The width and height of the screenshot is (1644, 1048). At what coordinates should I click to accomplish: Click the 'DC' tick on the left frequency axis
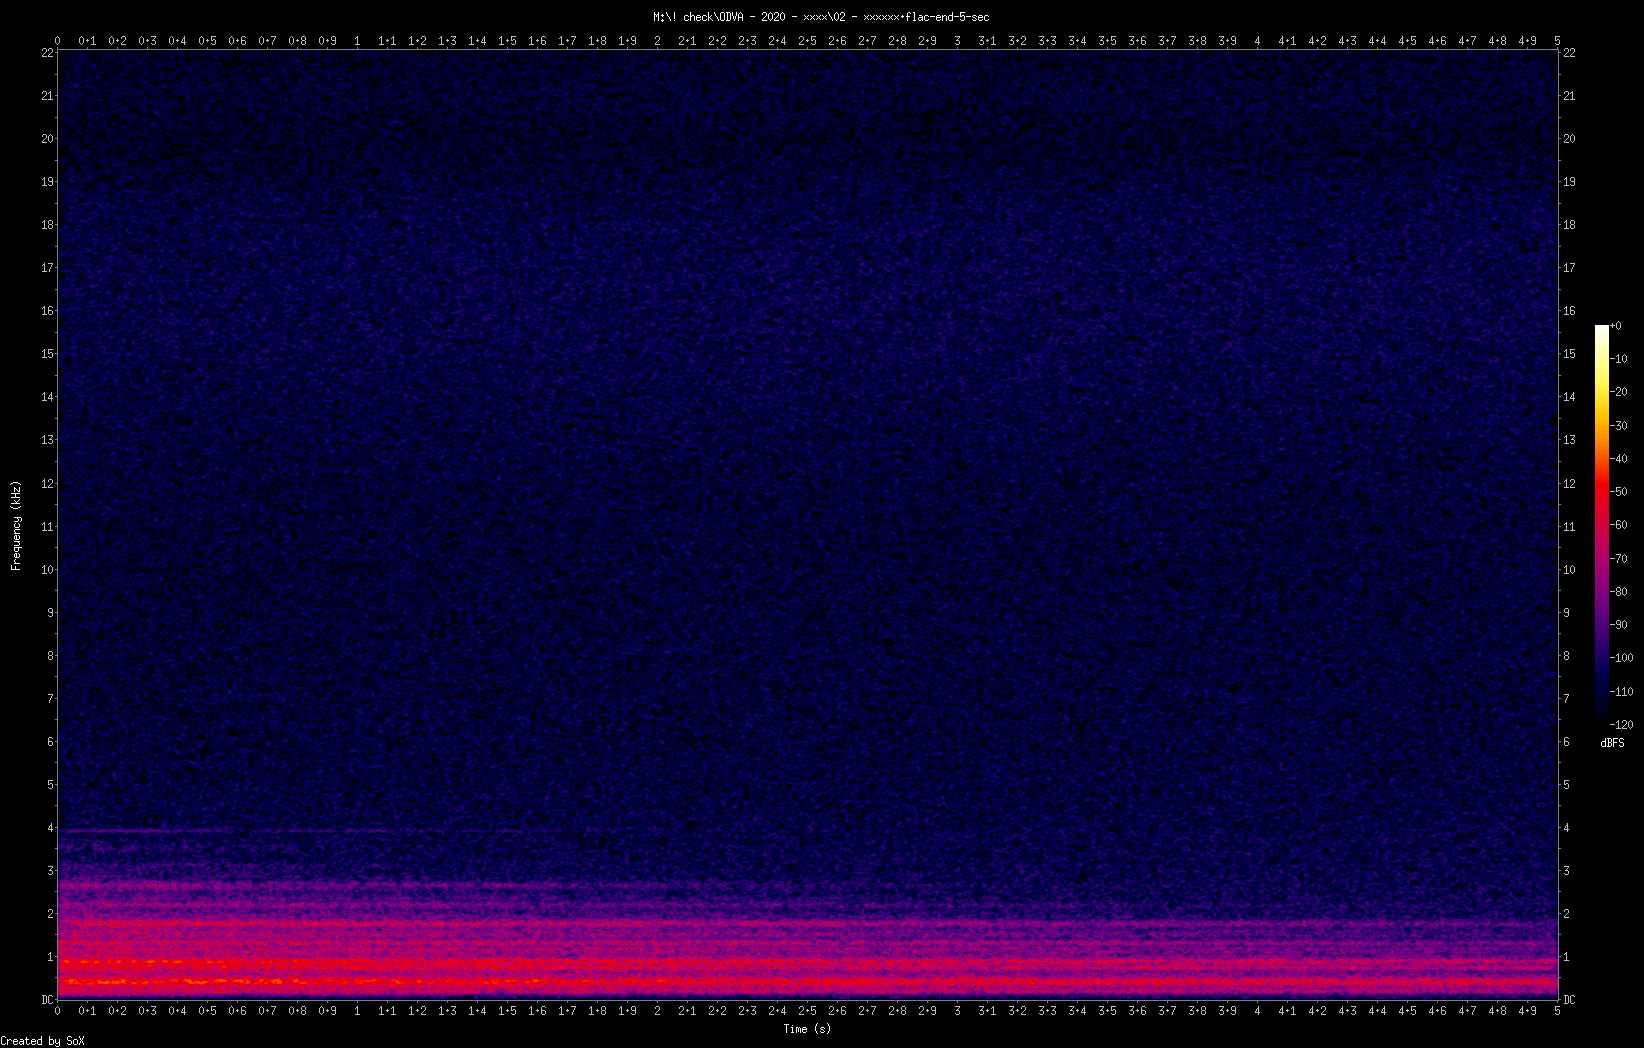pyautogui.click(x=47, y=1000)
